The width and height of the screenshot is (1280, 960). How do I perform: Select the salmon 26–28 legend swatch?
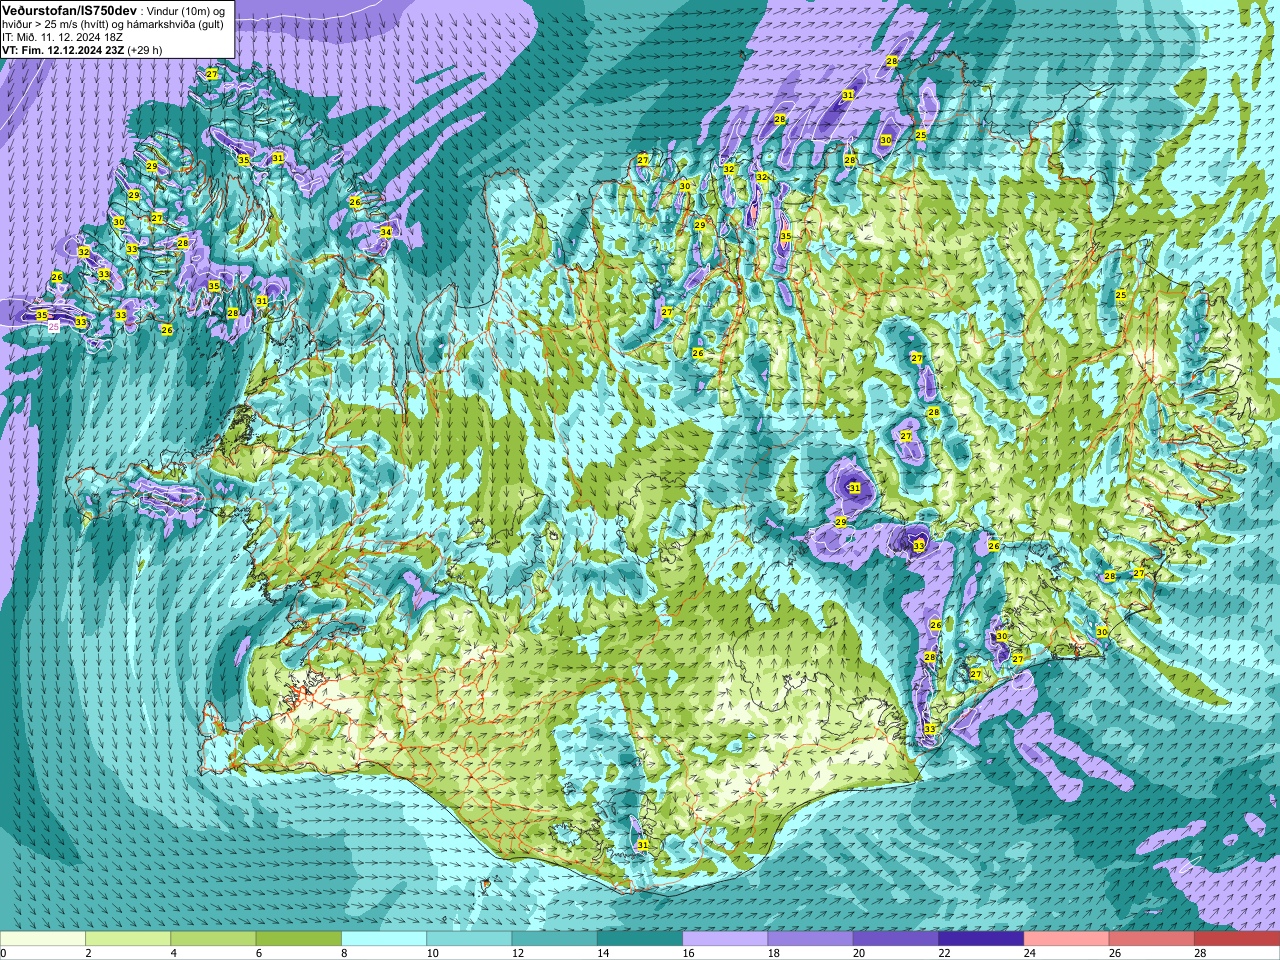[x=1152, y=939]
